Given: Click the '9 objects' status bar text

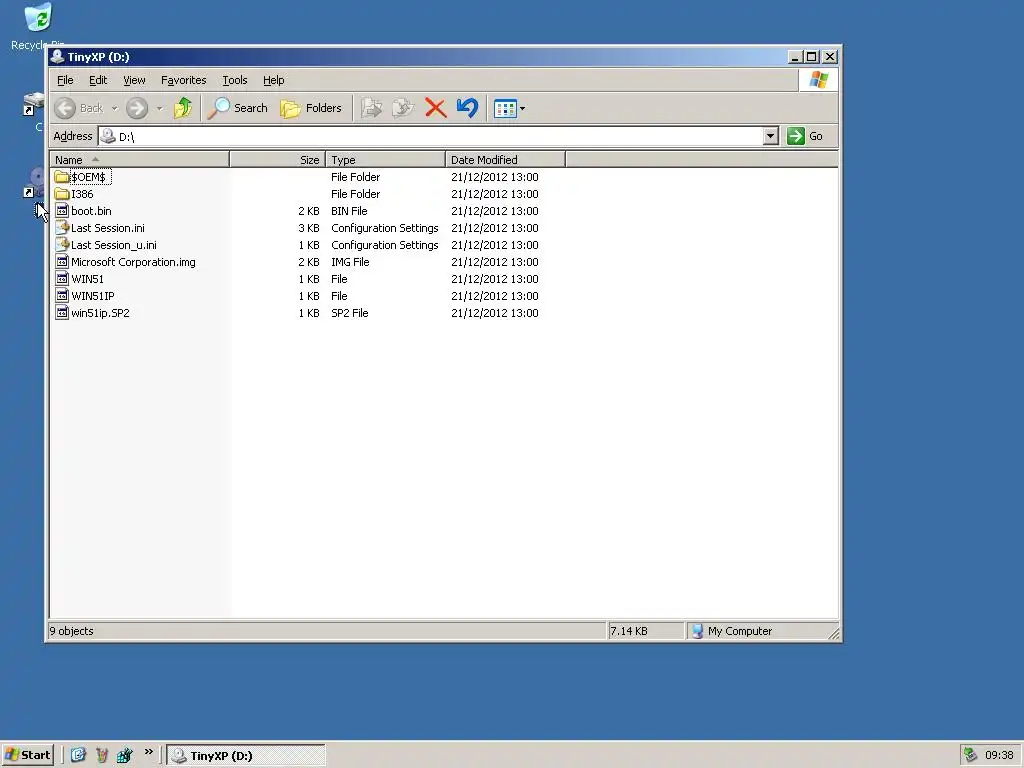Looking at the screenshot, I should click(x=72, y=631).
